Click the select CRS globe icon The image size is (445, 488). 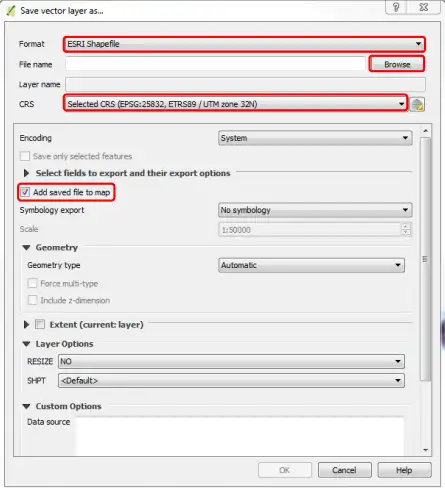[x=417, y=104]
